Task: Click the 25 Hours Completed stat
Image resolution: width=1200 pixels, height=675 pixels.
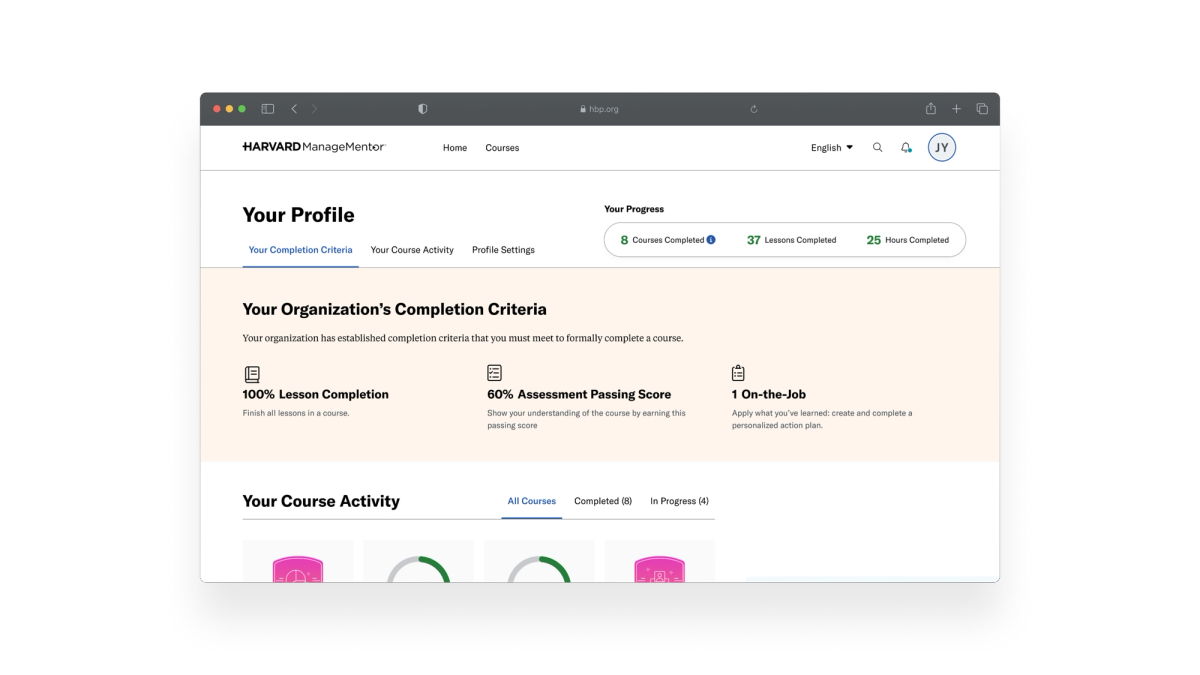Action: tap(907, 240)
